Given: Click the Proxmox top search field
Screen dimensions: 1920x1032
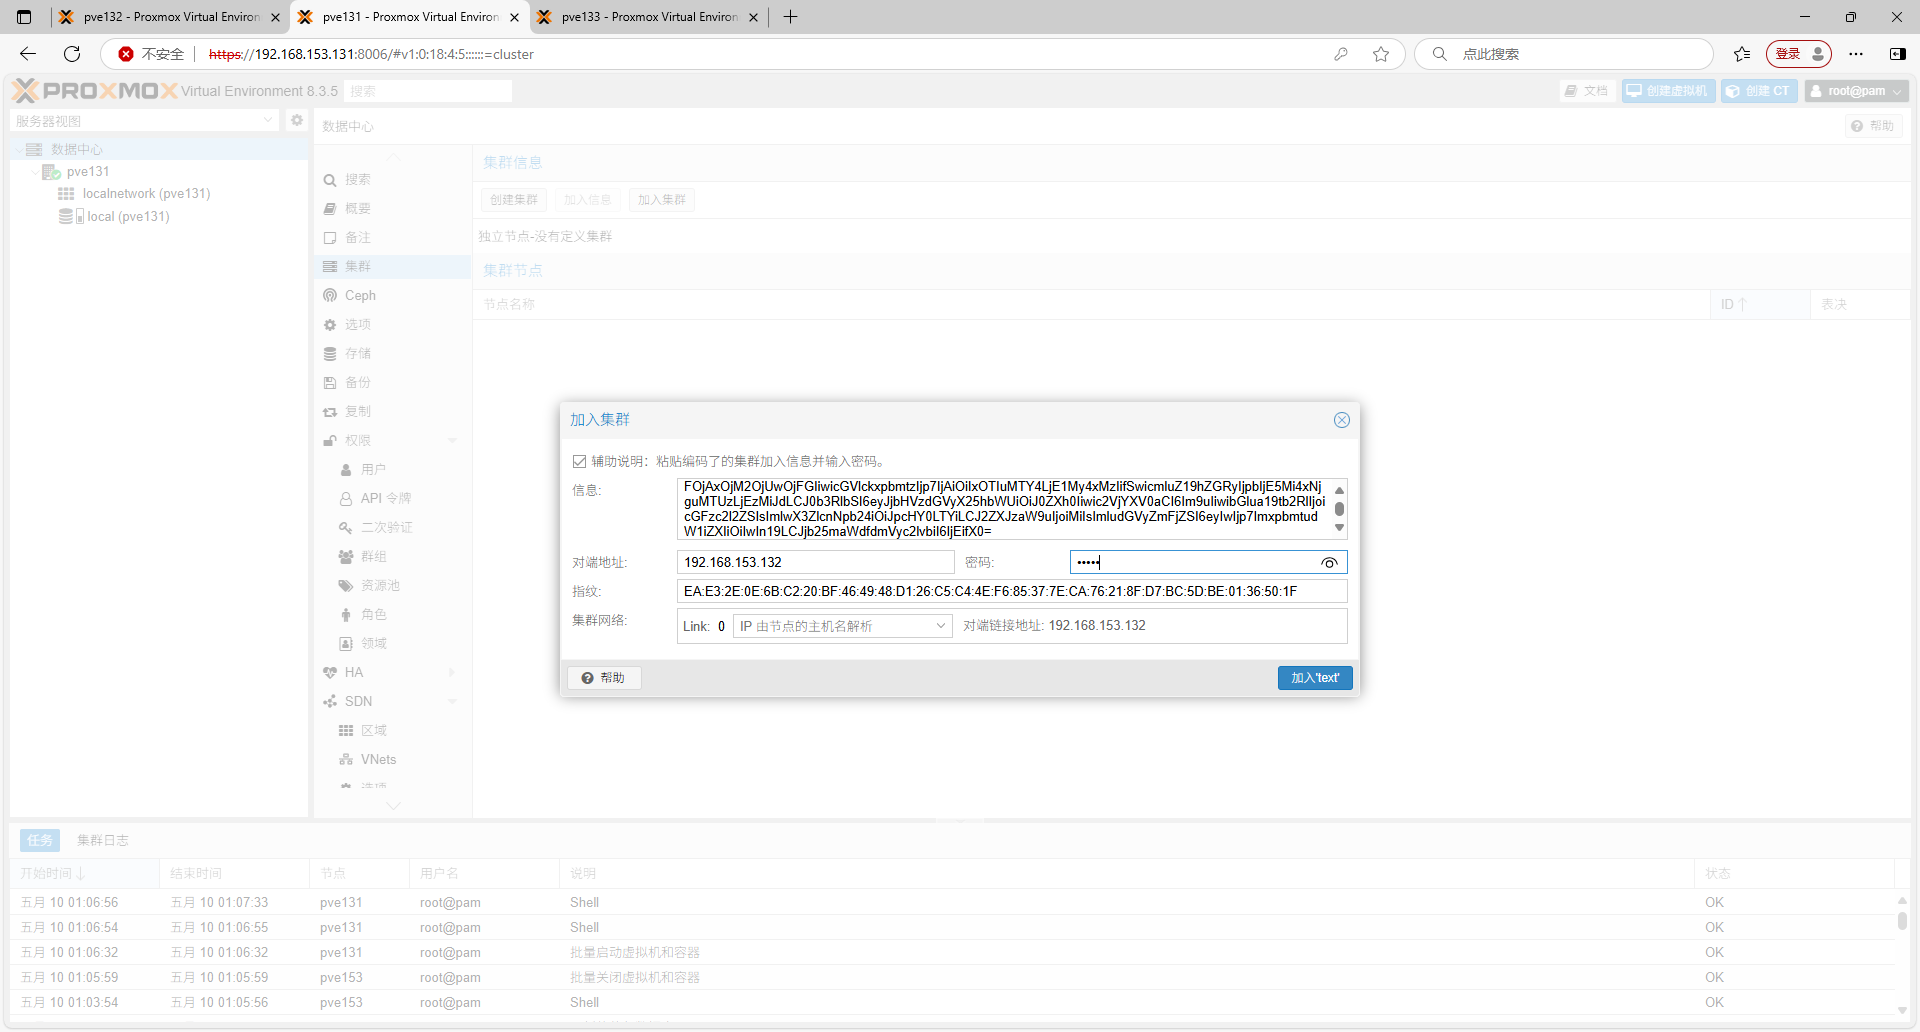Looking at the screenshot, I should pos(428,91).
